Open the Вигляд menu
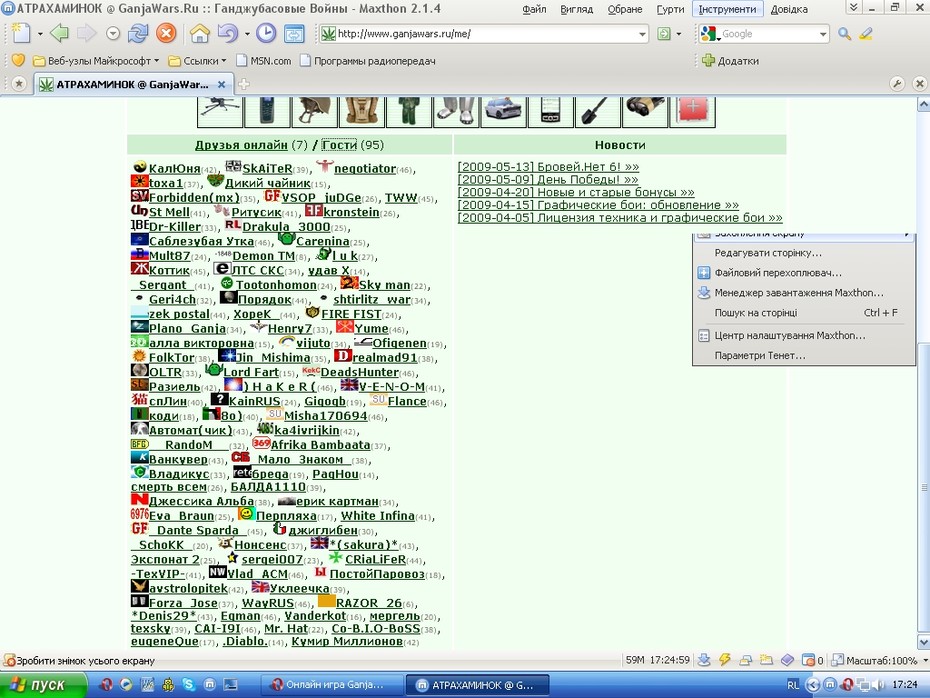The height and width of the screenshot is (698, 930). (x=577, y=9)
